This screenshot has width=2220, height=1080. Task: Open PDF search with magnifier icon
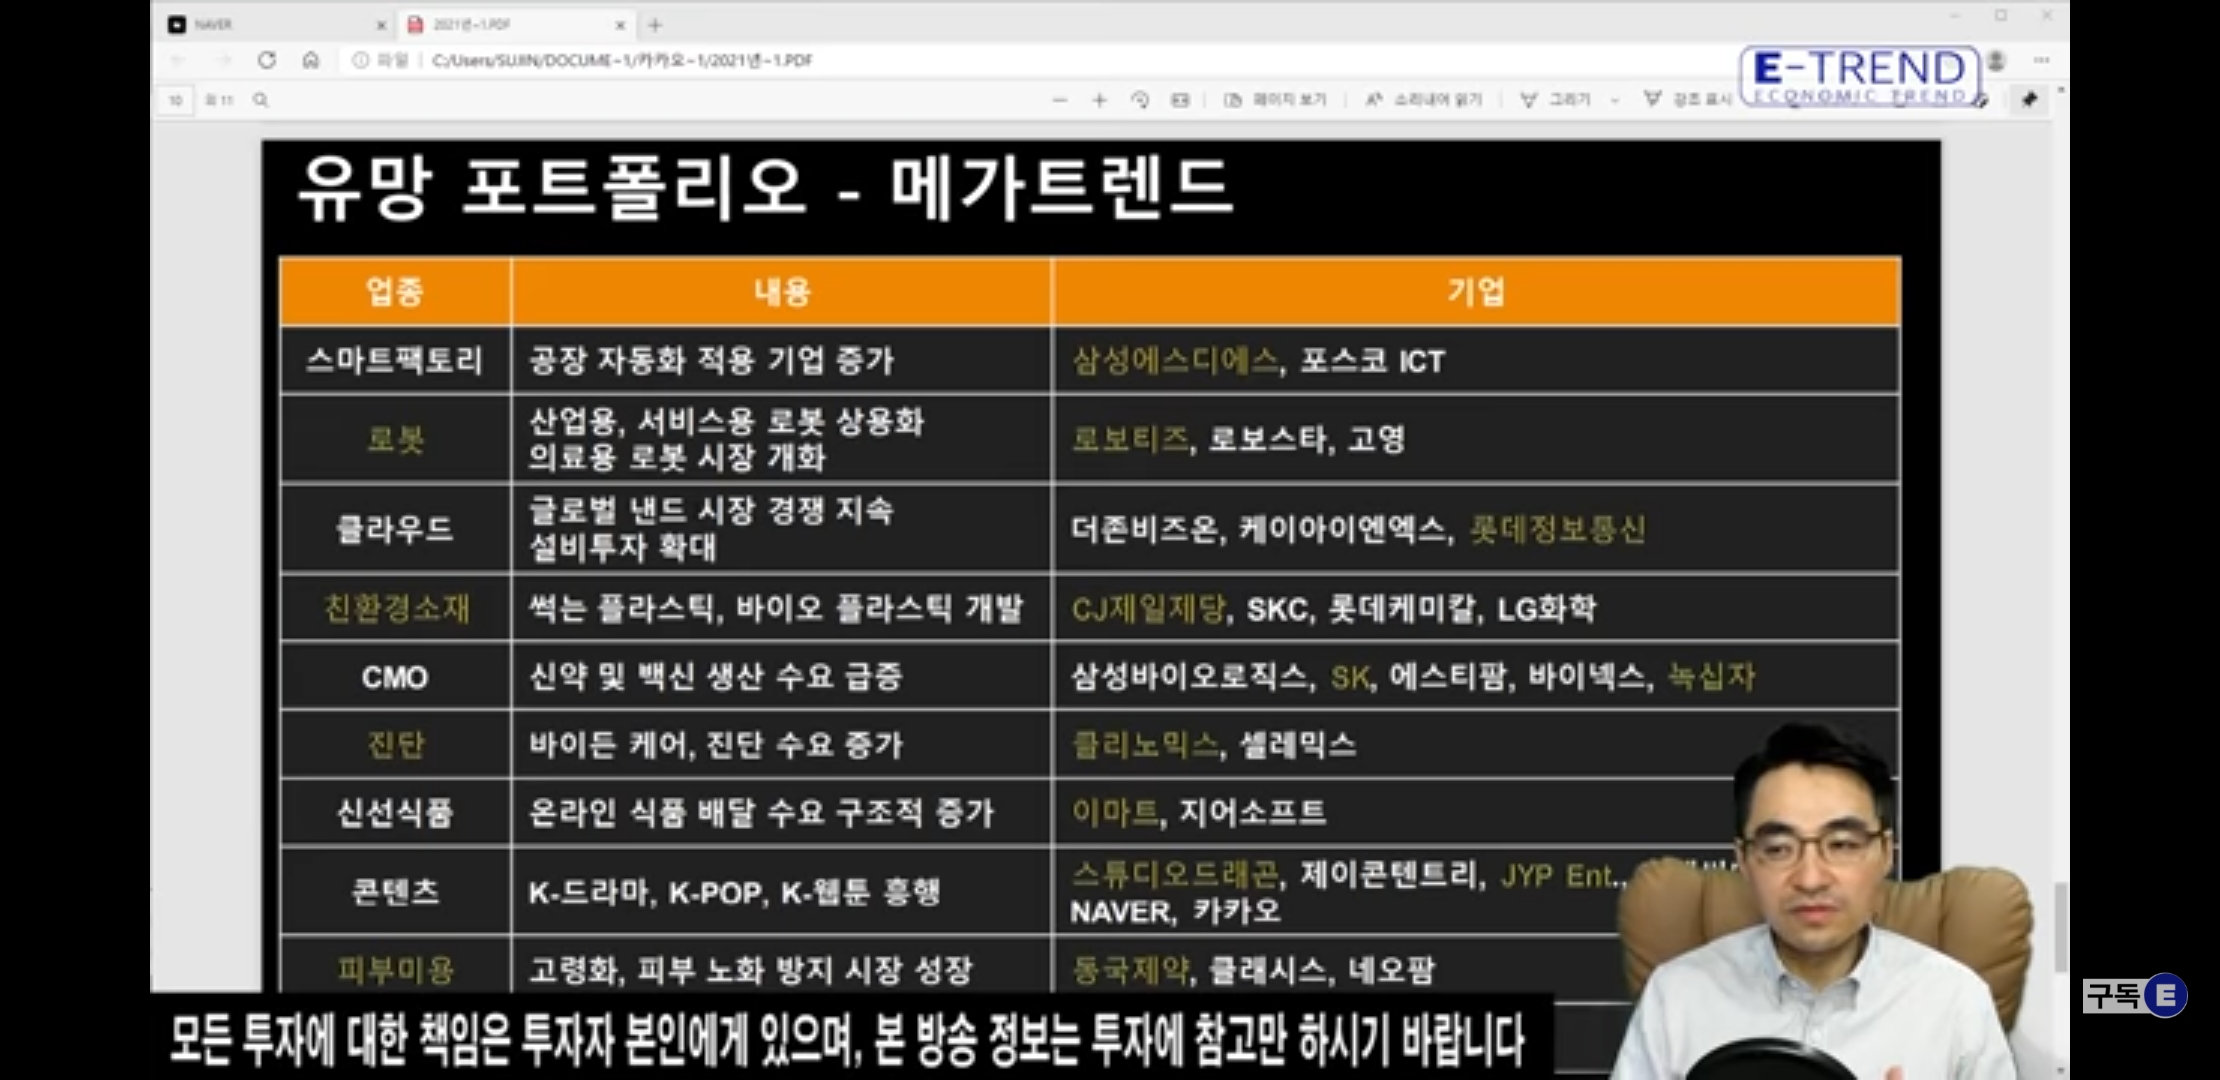pyautogui.click(x=261, y=100)
